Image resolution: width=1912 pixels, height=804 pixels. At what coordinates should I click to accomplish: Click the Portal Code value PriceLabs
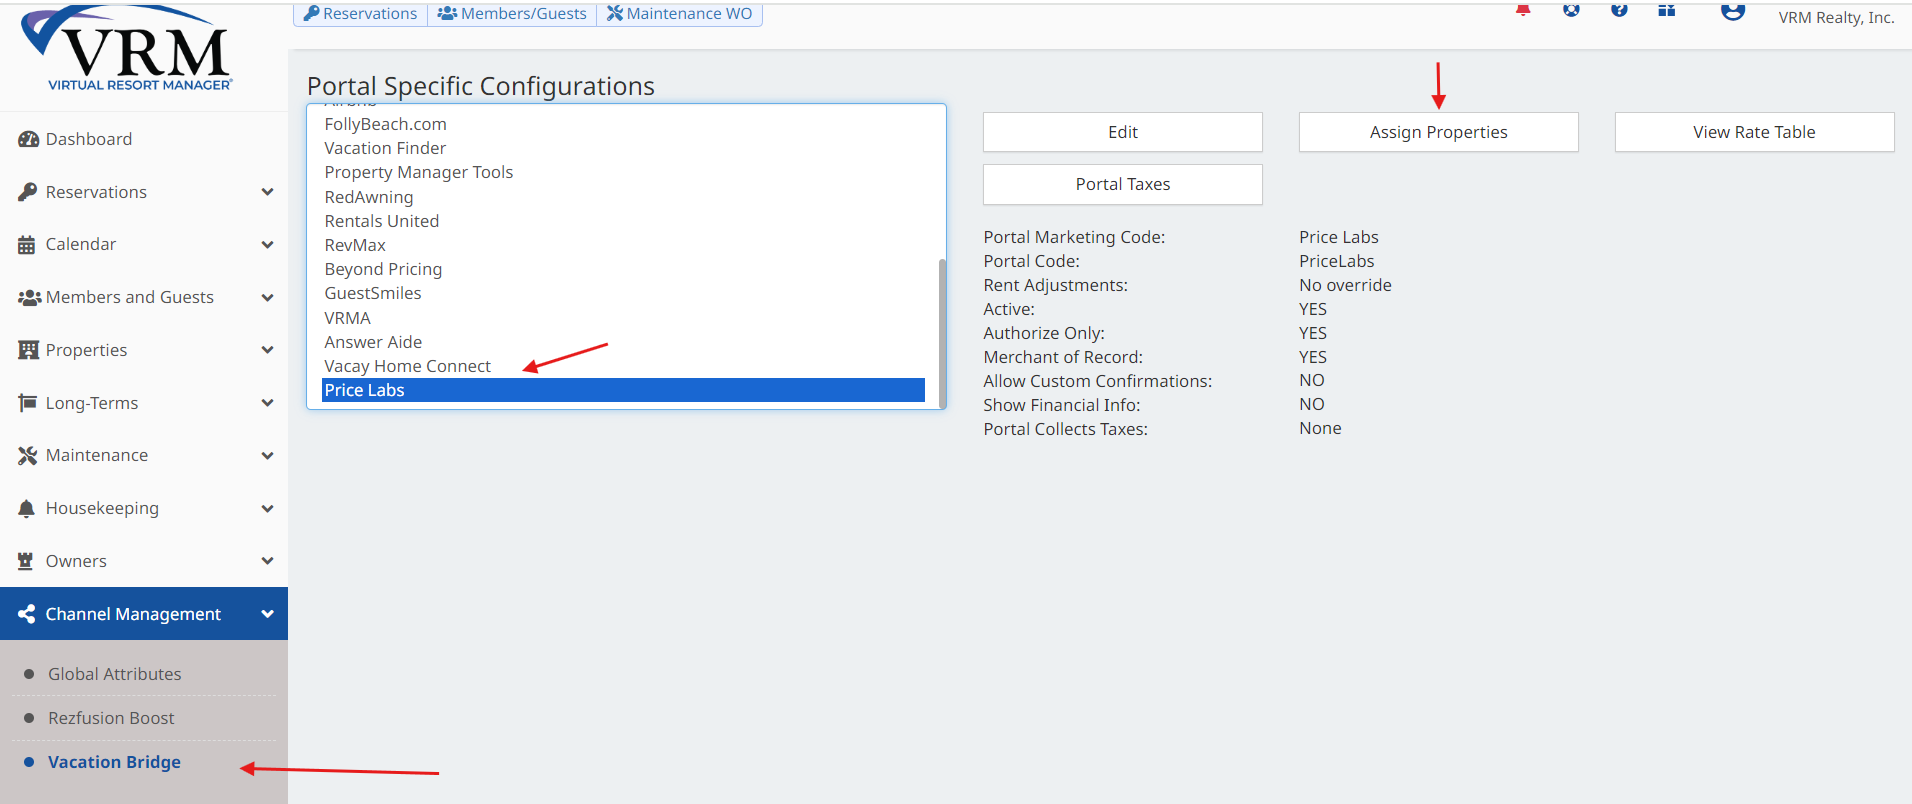coord(1336,261)
